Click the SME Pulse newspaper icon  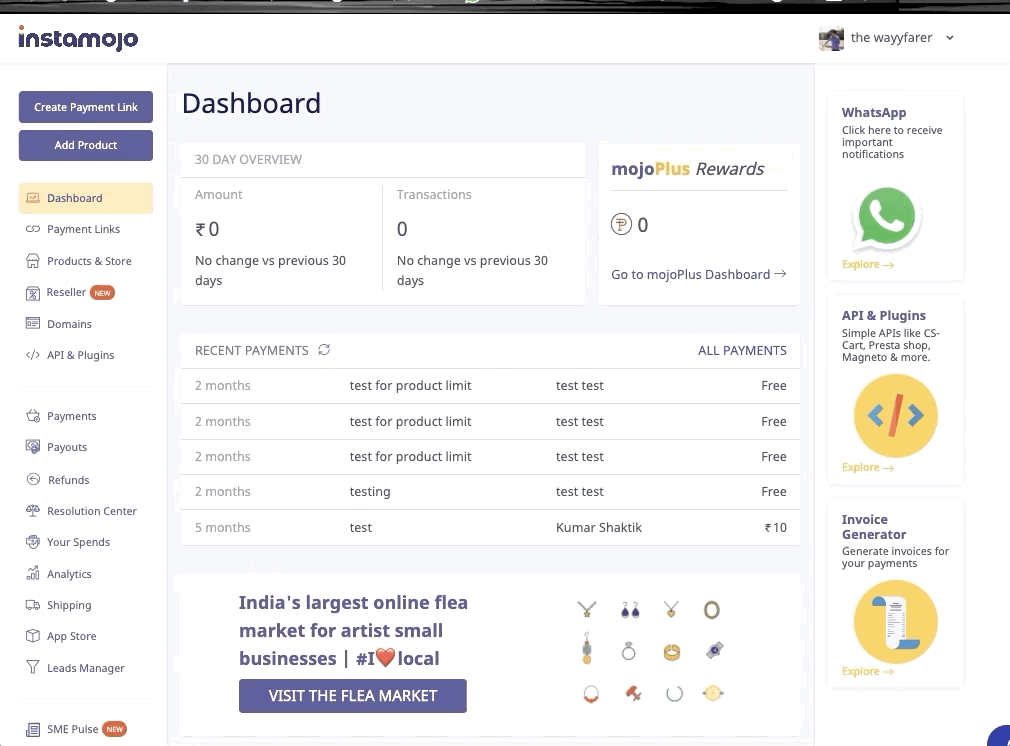tap(33, 729)
